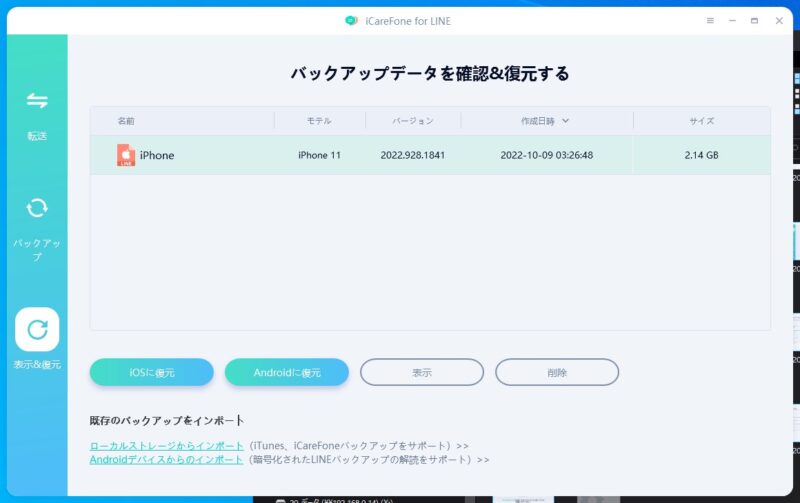
Task: Maximize the iCareFone for LINE window
Action: point(754,21)
